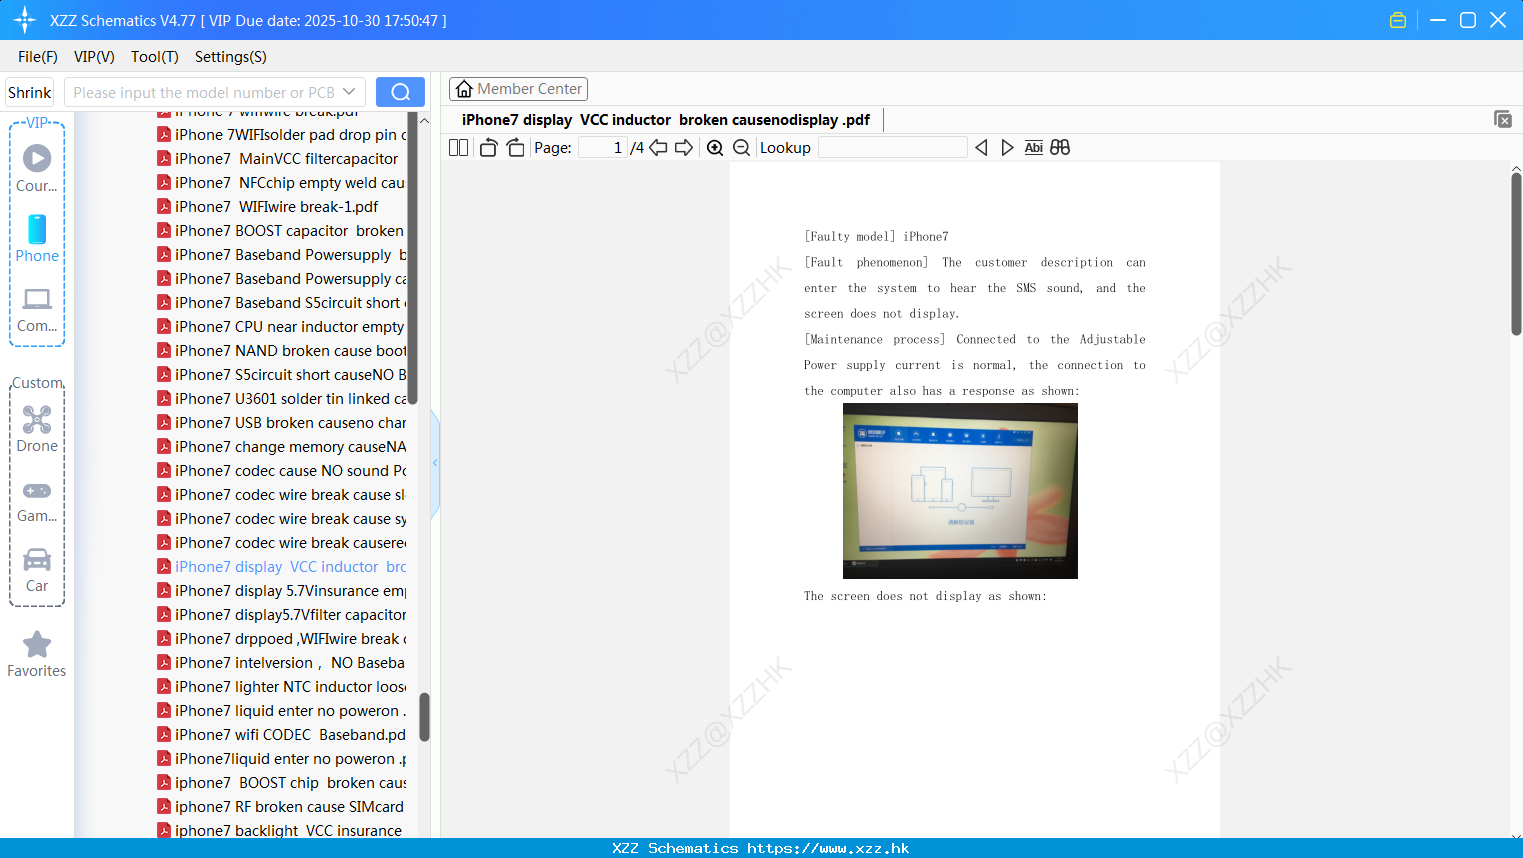The image size is (1523, 858).
Task: Open iPhone7 NAND broken cause boot file
Action: 282,351
